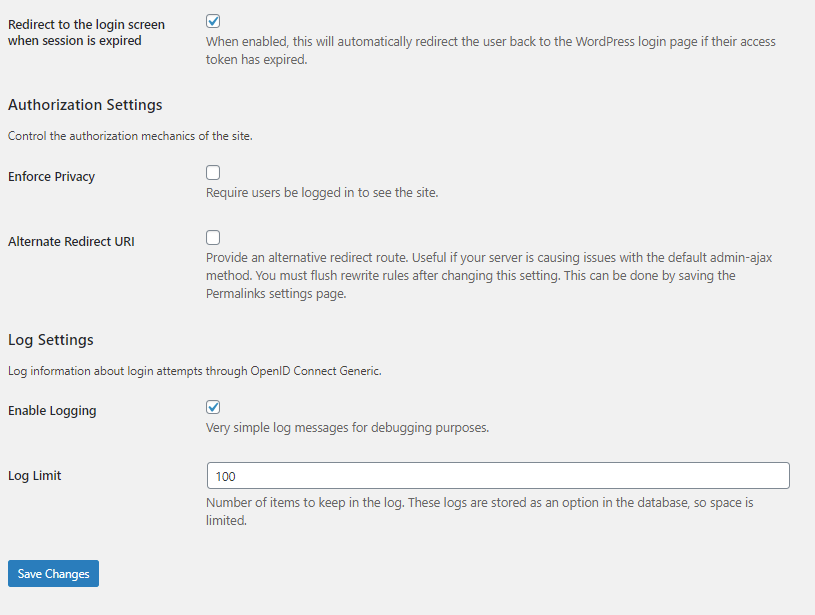Screen dimensions: 815x615
Task: Click the Log Settings heading
Action: point(51,340)
